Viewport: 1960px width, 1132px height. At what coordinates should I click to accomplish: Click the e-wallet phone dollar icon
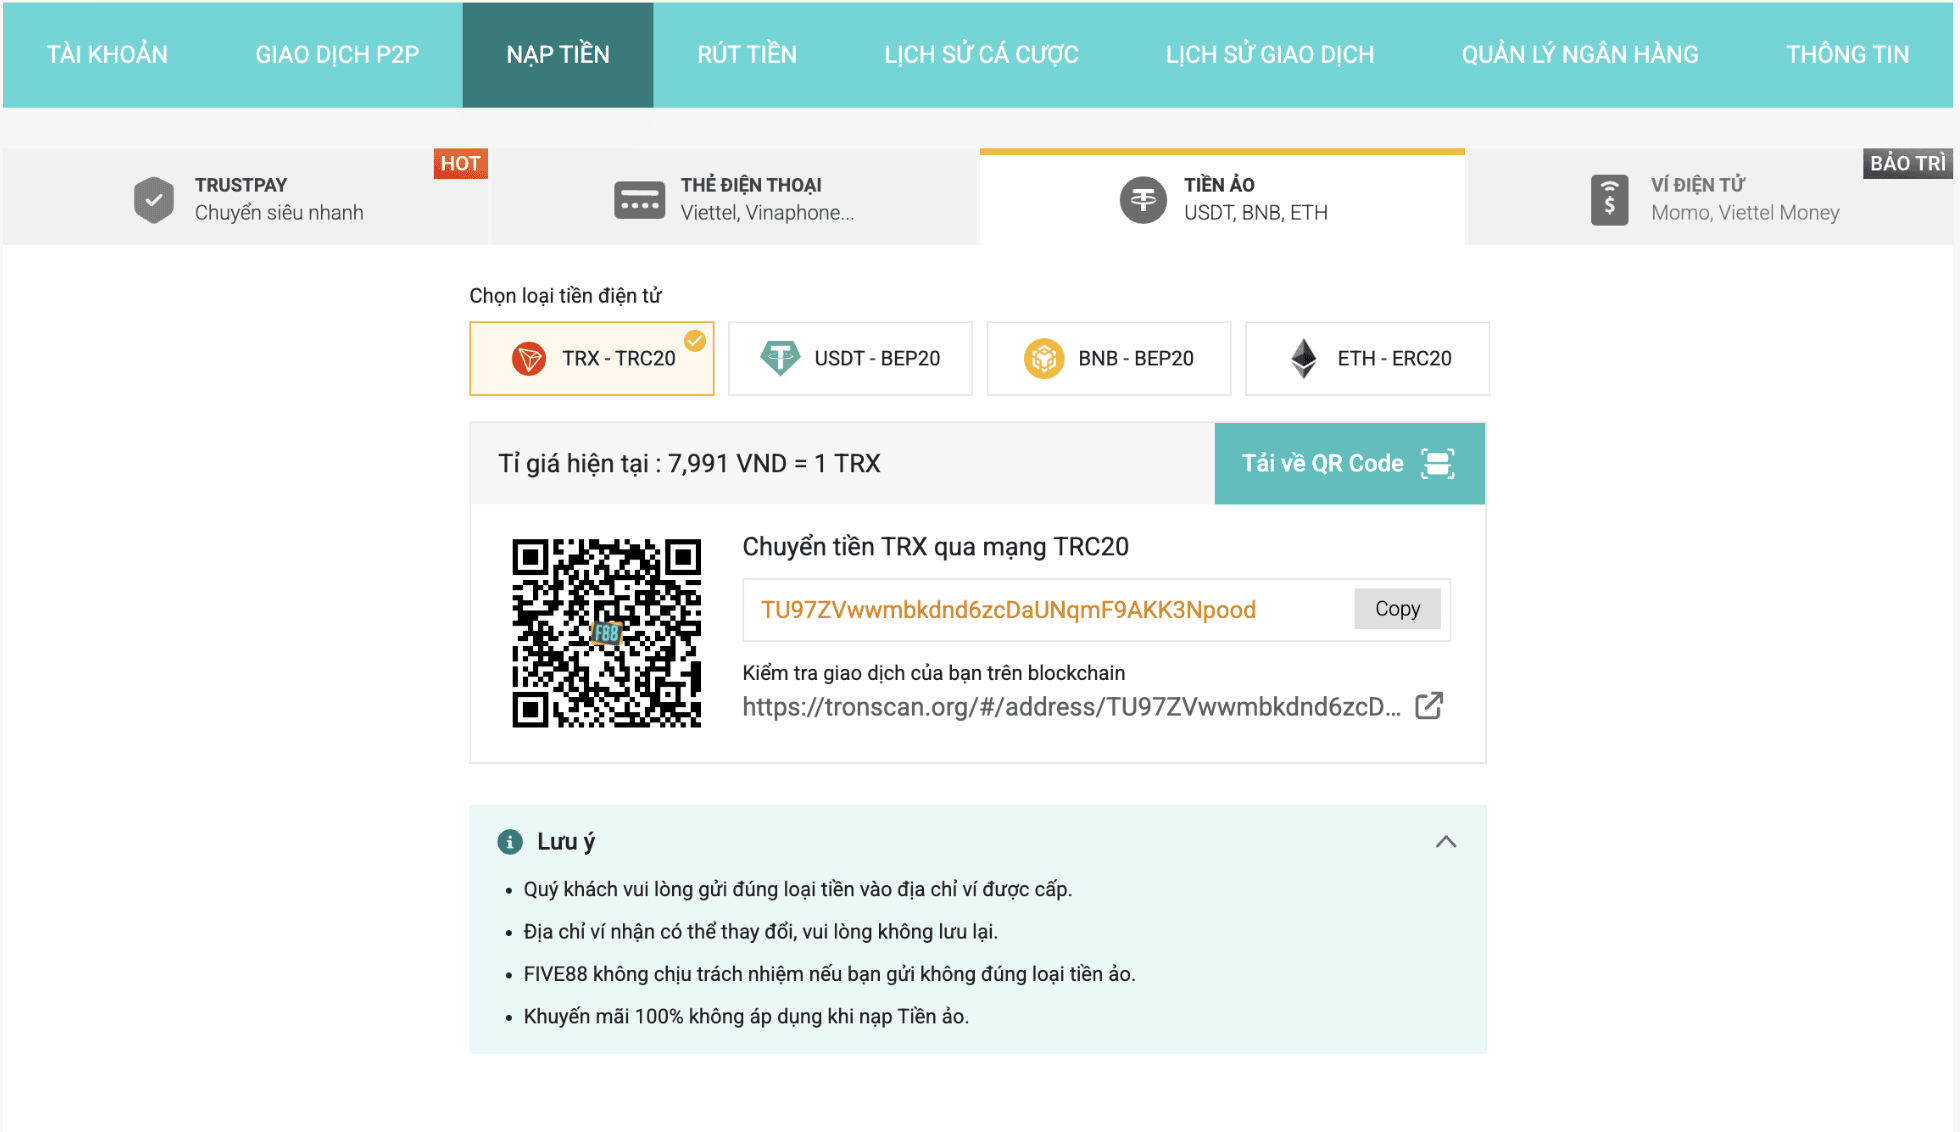click(x=1609, y=200)
